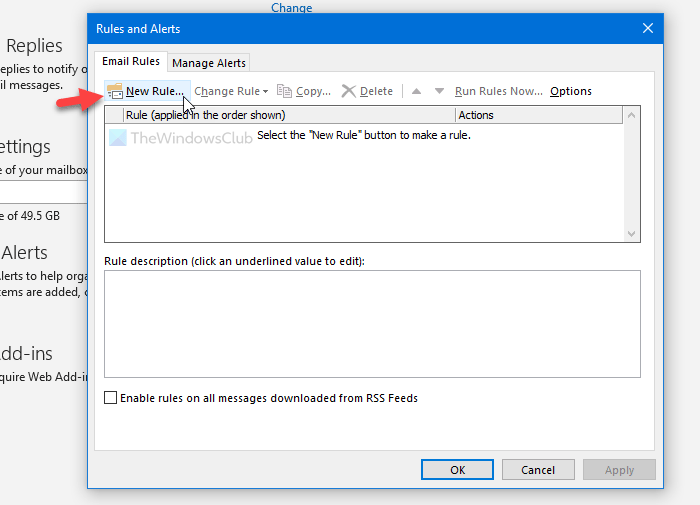Viewport: 700px width, 505px height.
Task: Enable rules on RSS Feeds messages checkbox
Action: 110,397
